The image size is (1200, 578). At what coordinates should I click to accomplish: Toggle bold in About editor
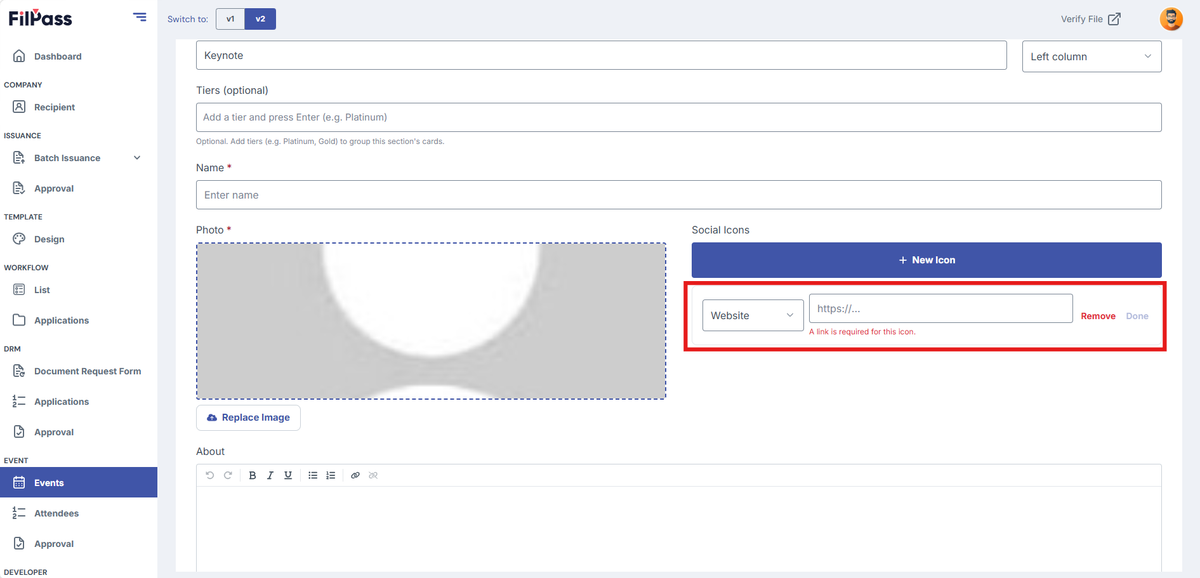253,475
